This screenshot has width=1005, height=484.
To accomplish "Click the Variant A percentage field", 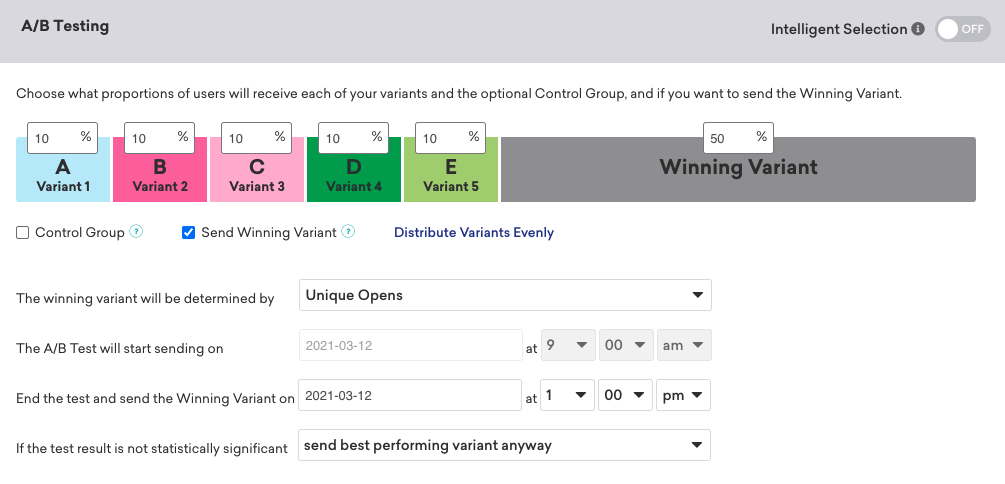I will (63, 138).
